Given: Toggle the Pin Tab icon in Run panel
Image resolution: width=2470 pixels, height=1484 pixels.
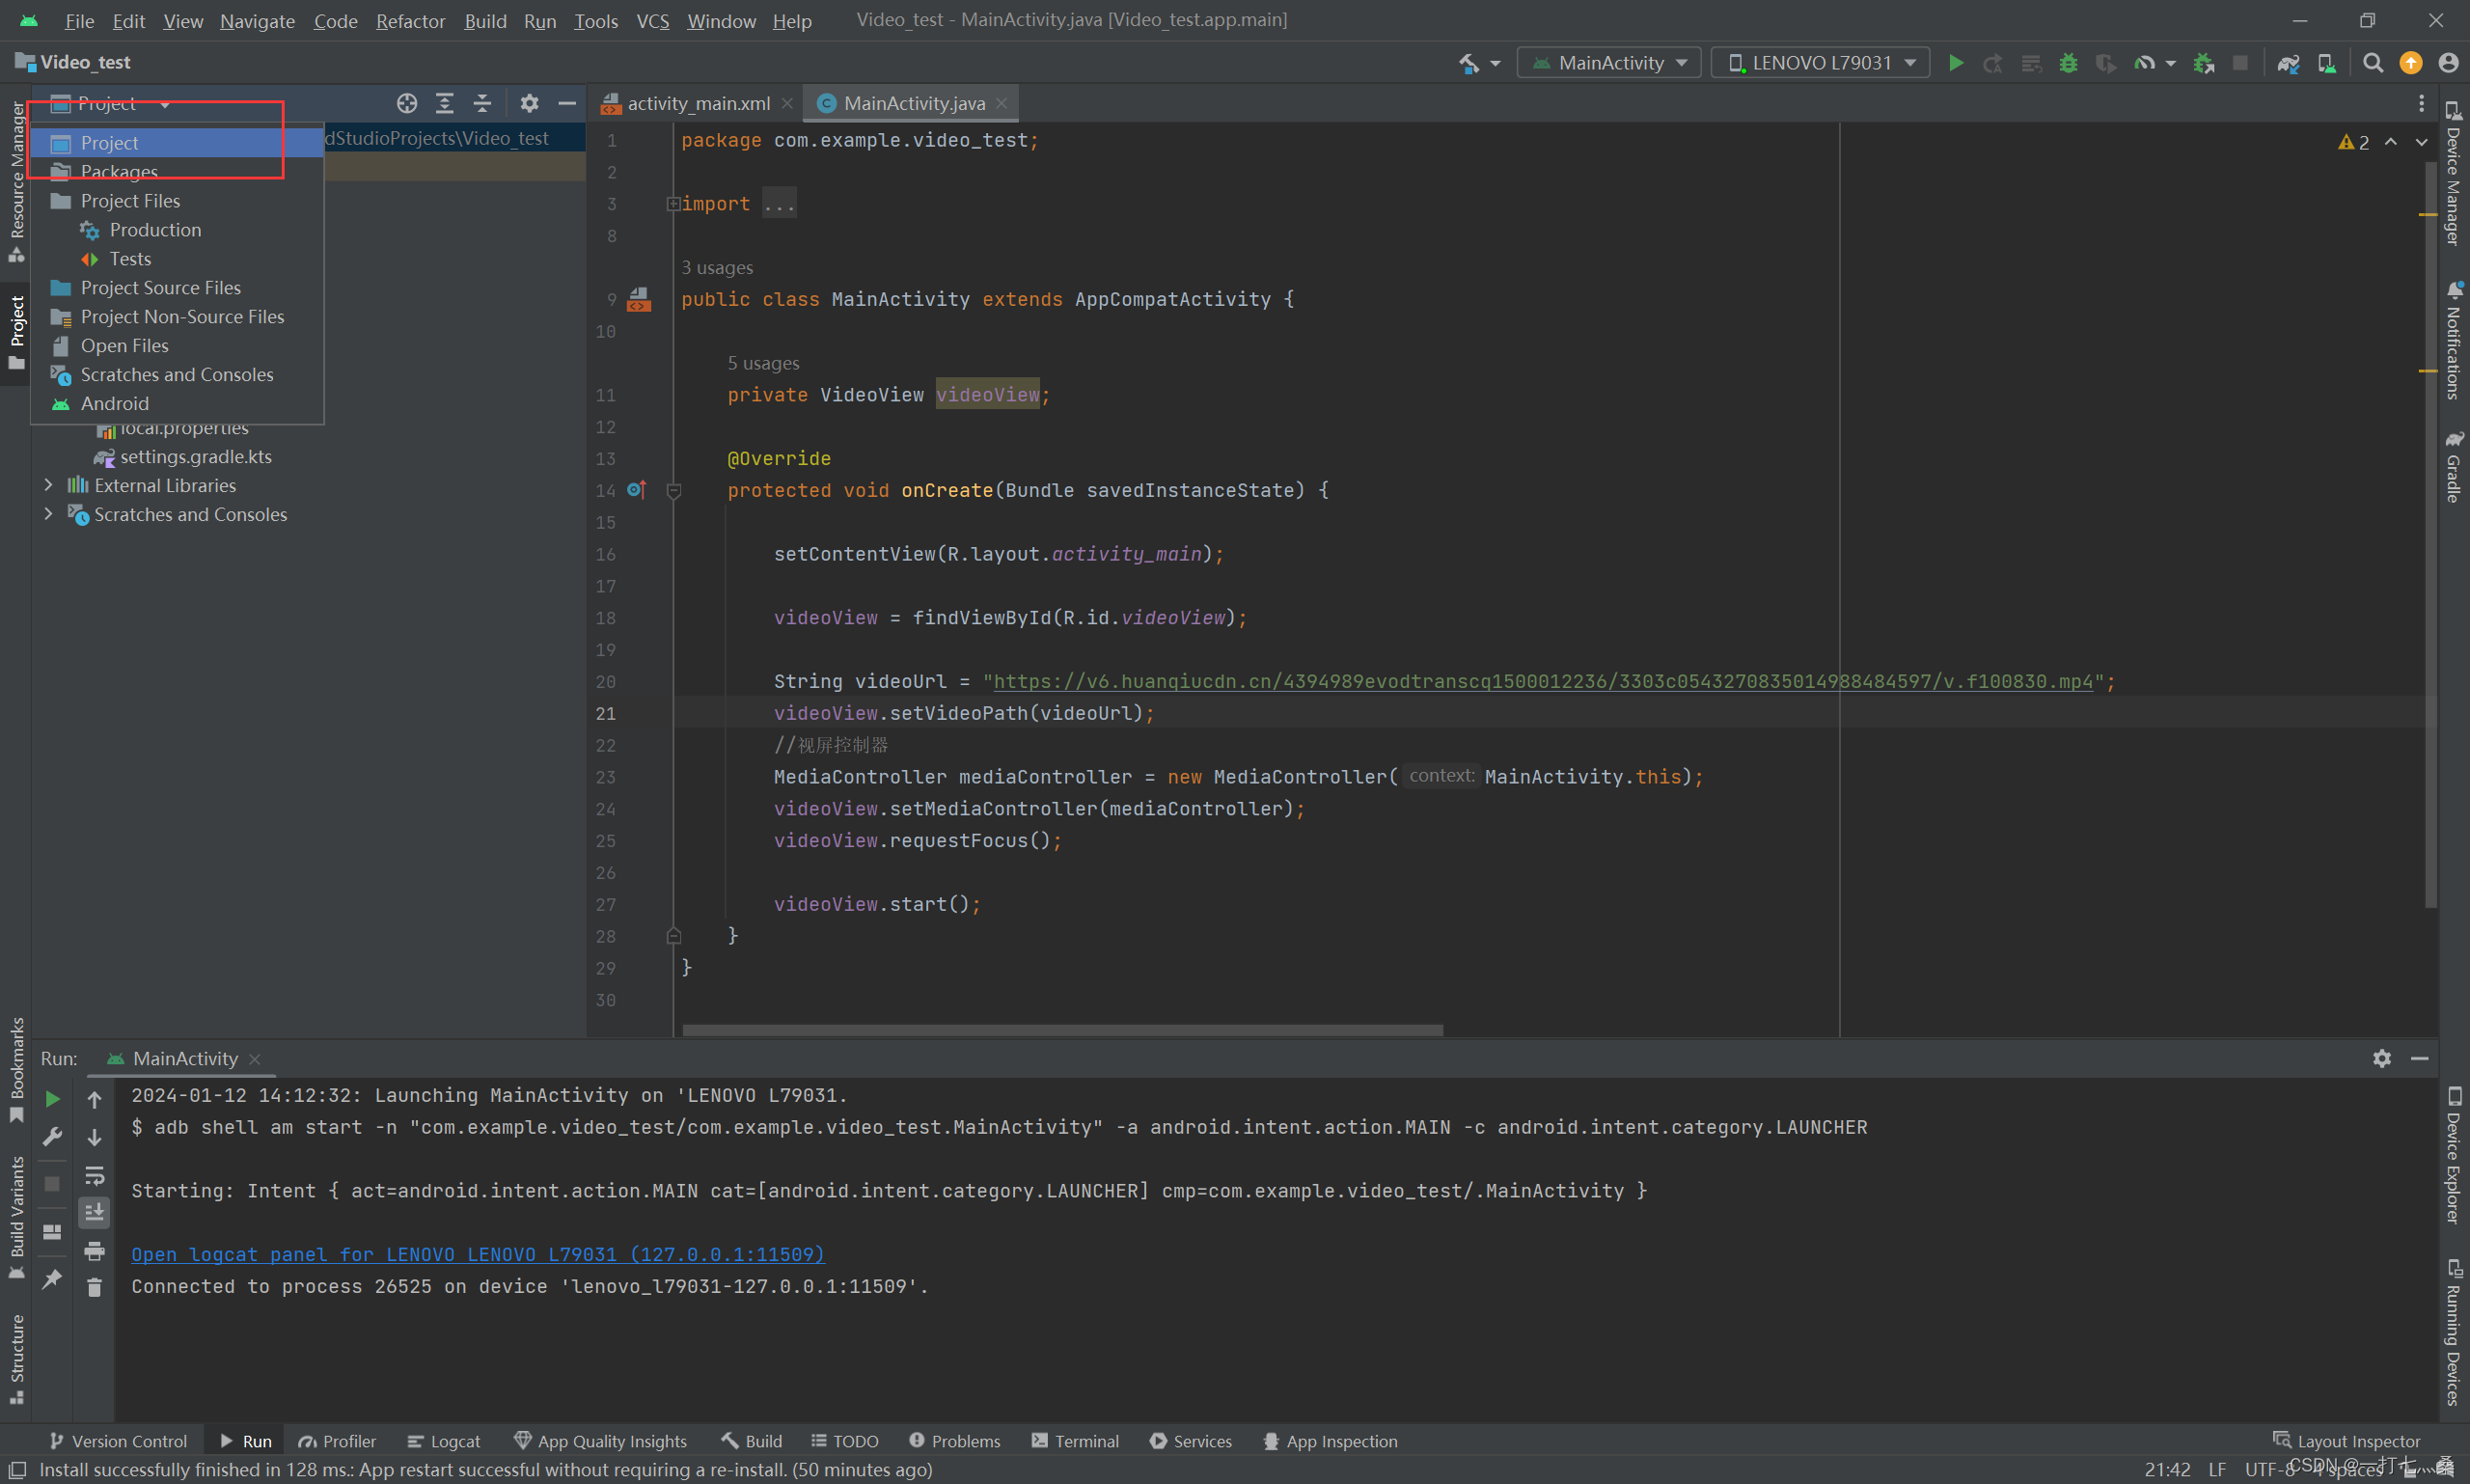Looking at the screenshot, I should click(52, 1279).
